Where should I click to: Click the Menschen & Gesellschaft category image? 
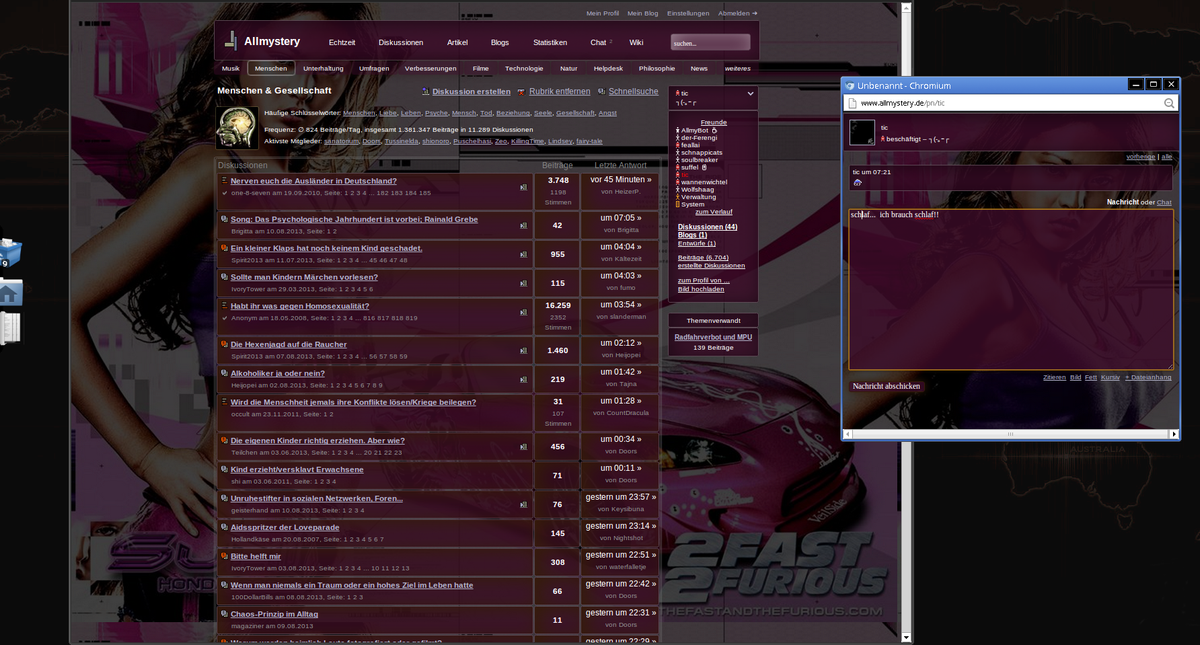[x=238, y=128]
